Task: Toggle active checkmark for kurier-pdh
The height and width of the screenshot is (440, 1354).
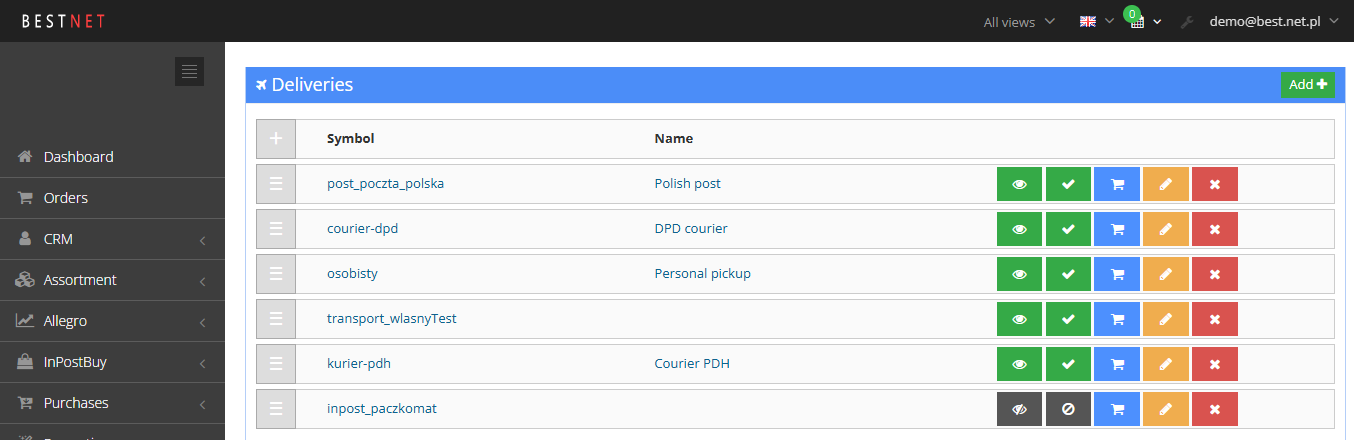Action: tap(1068, 364)
